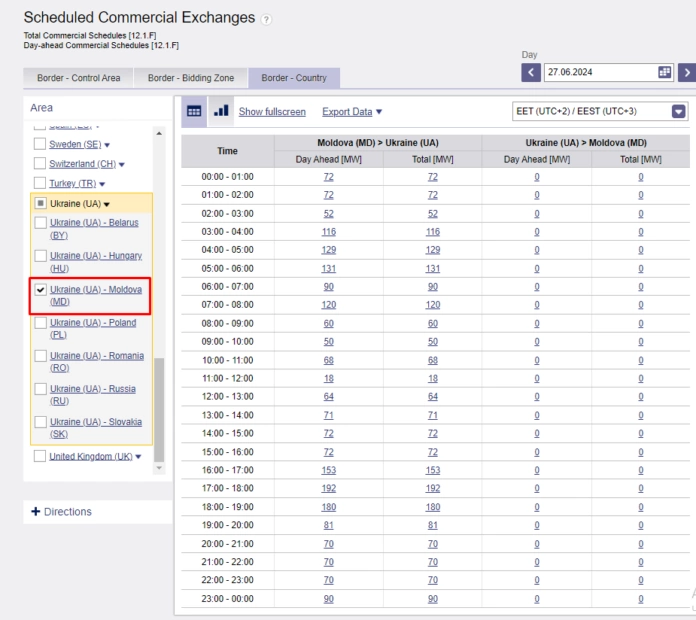Screen dimensions: 696x620
Task: Click the Directions panel label
Action: pyautogui.click(x=68, y=512)
